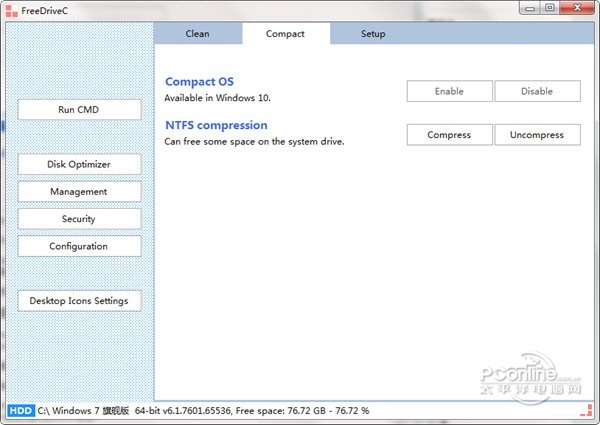Close the FreeDriveC window

[577, 8]
